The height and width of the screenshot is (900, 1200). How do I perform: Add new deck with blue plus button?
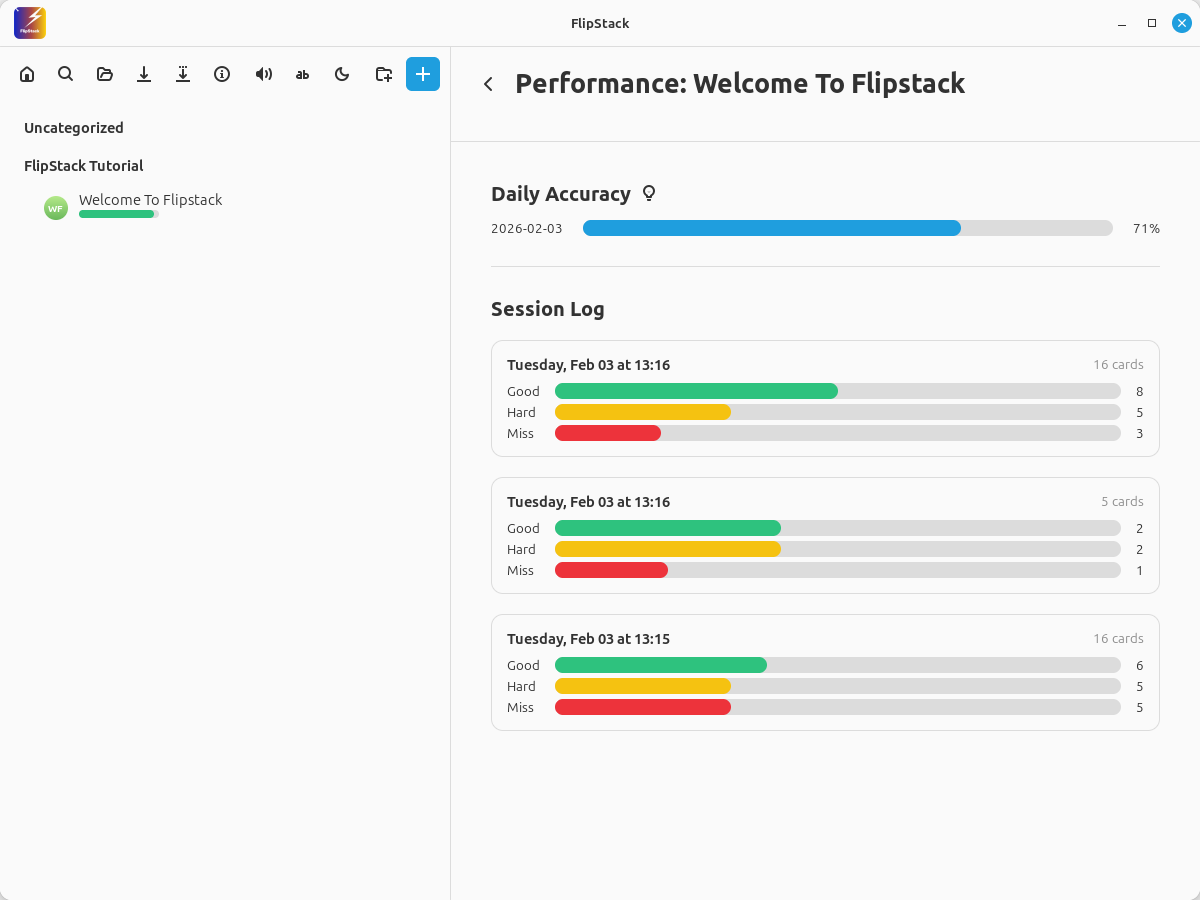(x=423, y=74)
